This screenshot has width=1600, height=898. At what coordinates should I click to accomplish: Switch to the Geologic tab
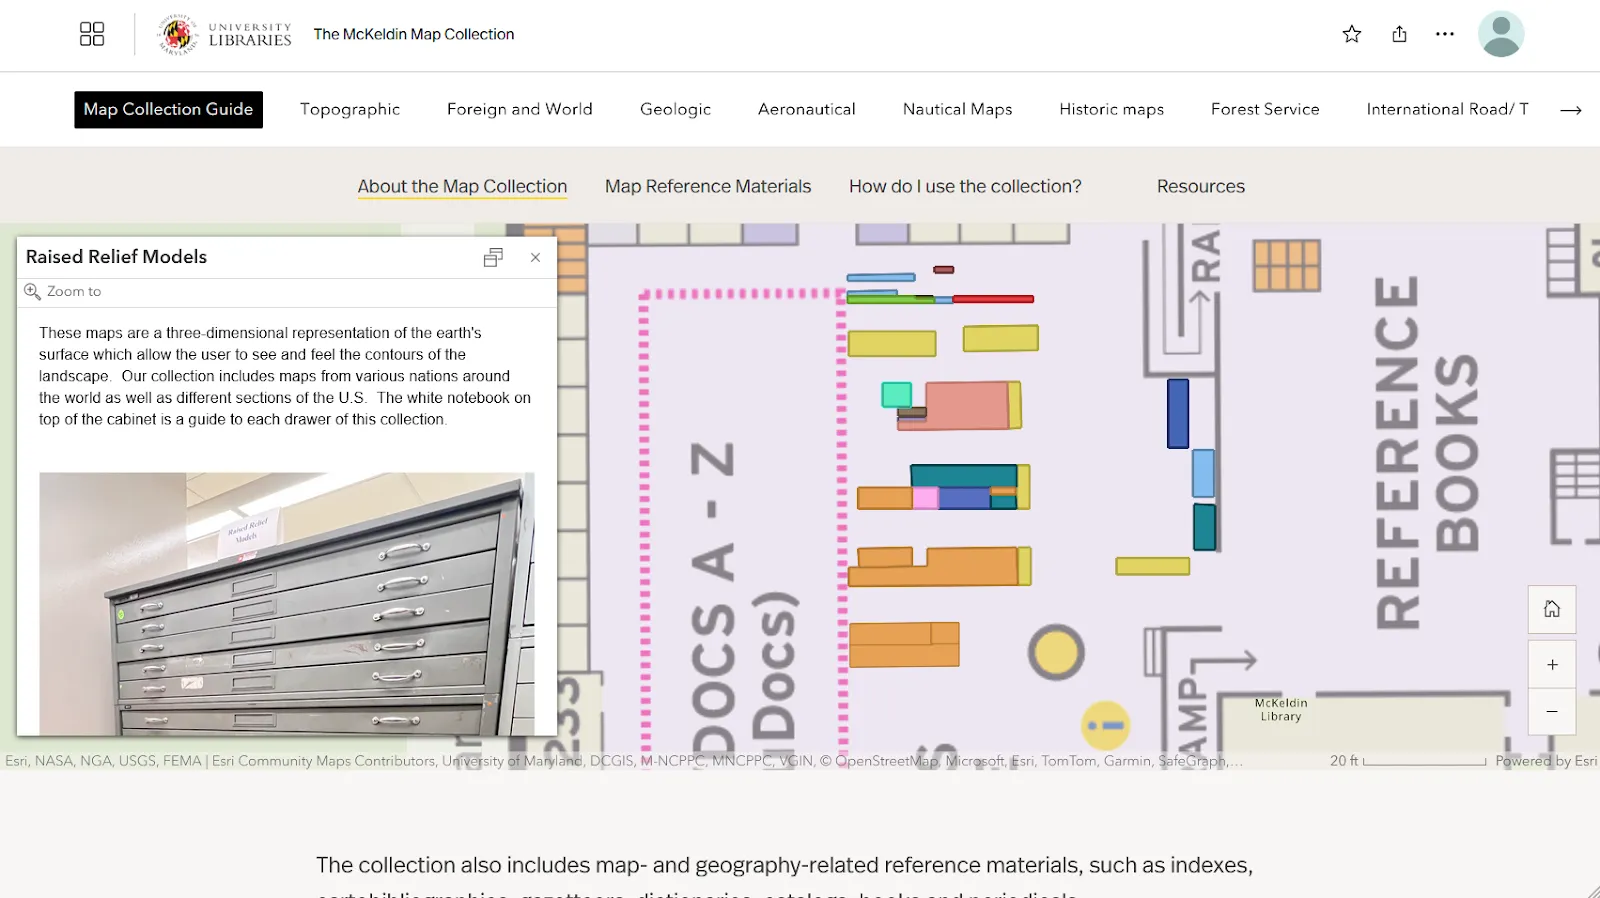(676, 109)
